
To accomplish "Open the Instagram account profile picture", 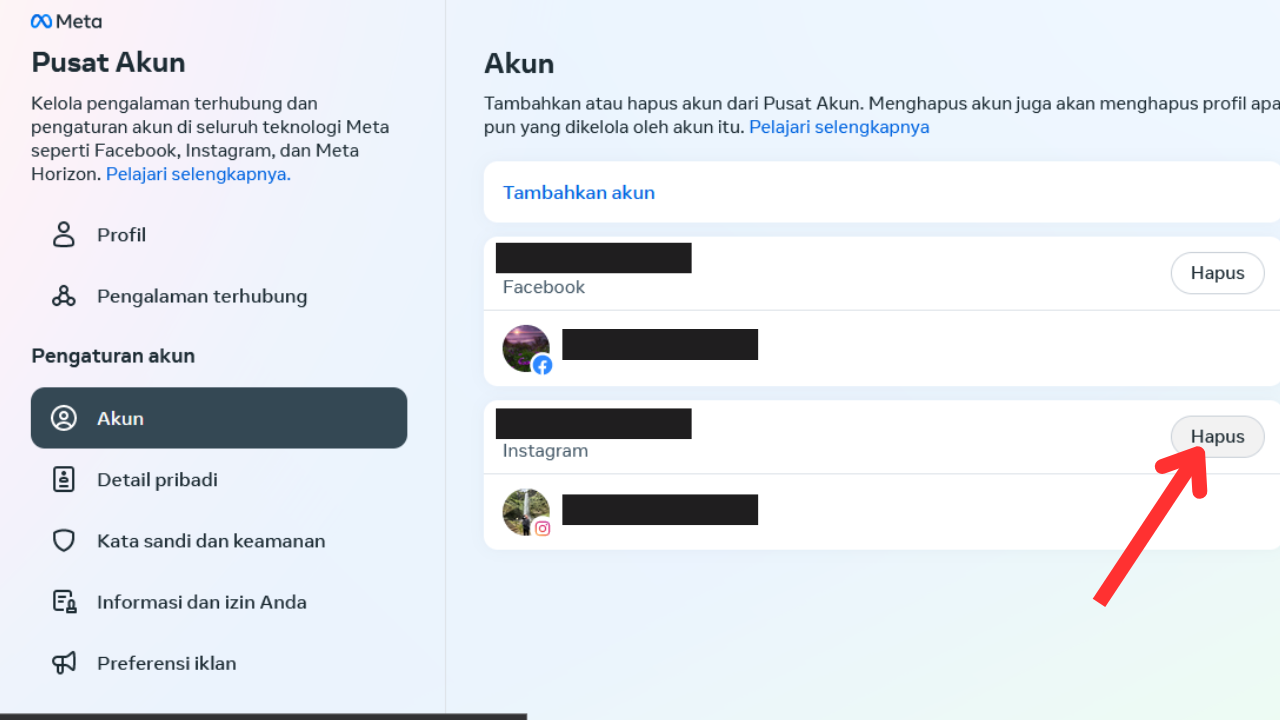I will [527, 512].
